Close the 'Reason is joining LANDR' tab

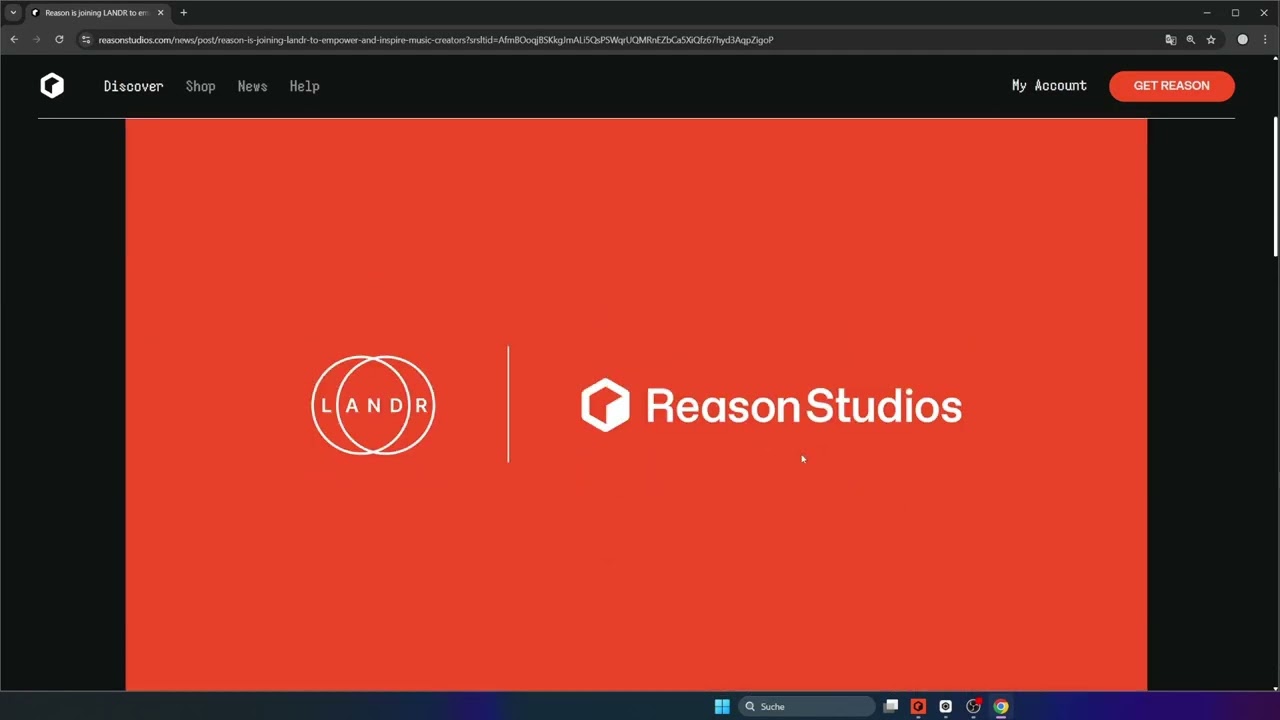pyautogui.click(x=160, y=13)
